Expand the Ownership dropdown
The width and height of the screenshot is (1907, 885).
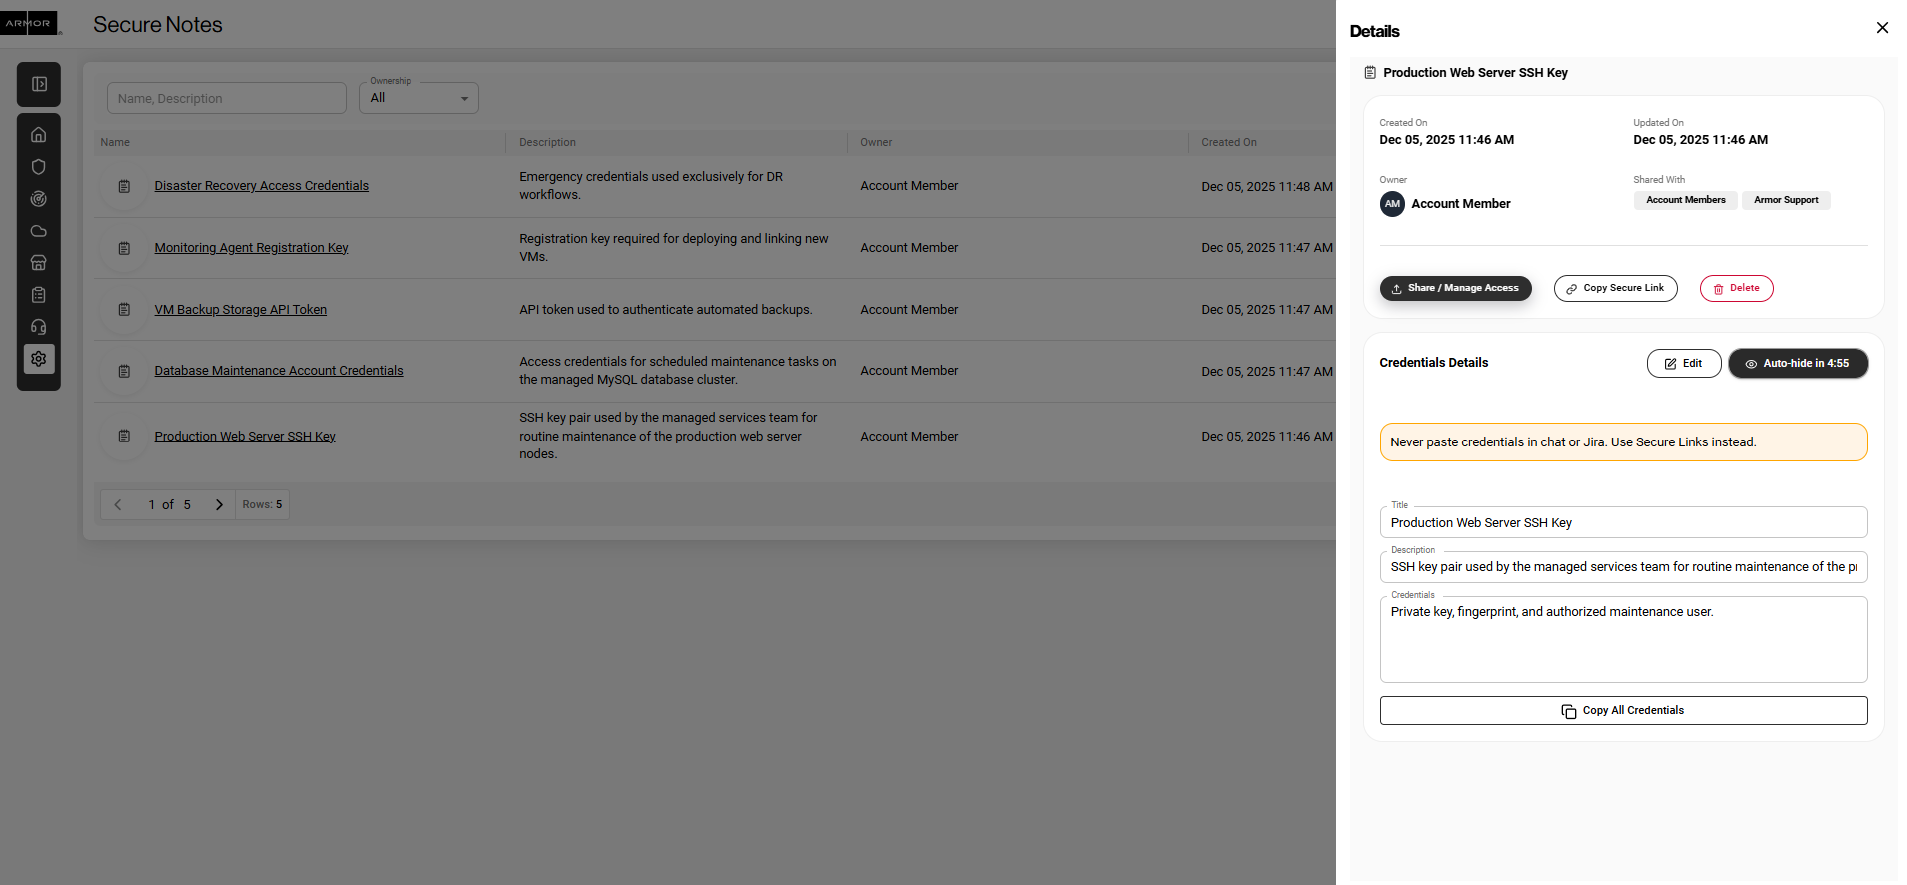coord(419,98)
